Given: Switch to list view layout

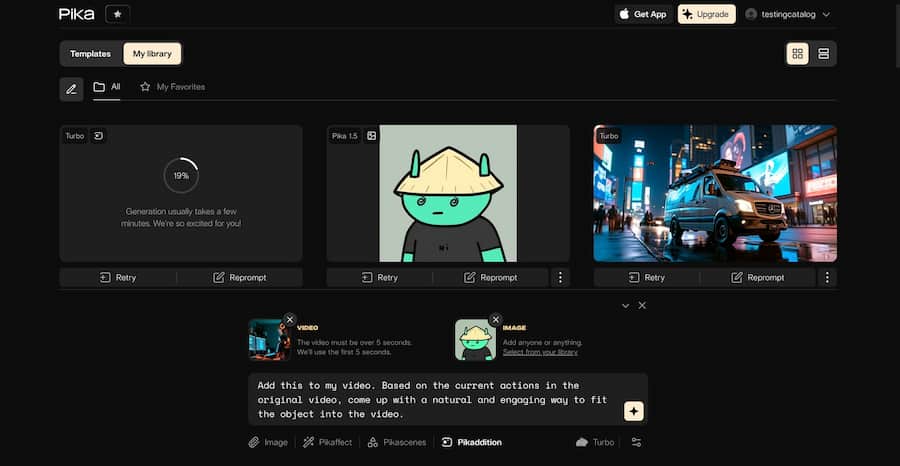Looking at the screenshot, I should [x=824, y=53].
